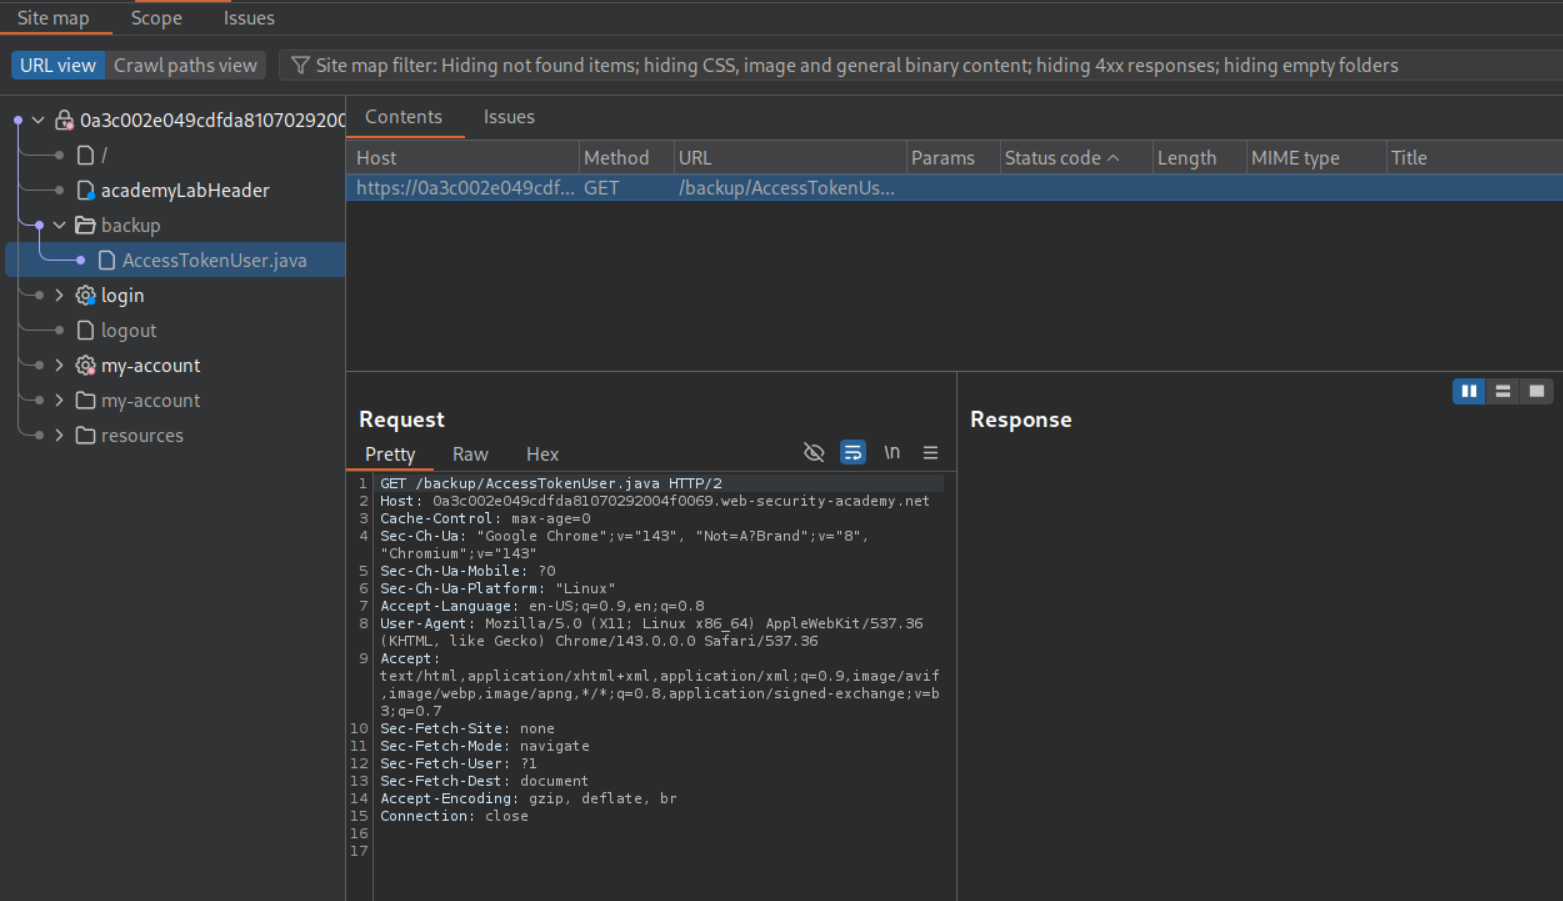Image resolution: width=1563 pixels, height=901 pixels.
Task: Select the AccessTokenUser.java tree item
Action: coord(213,260)
